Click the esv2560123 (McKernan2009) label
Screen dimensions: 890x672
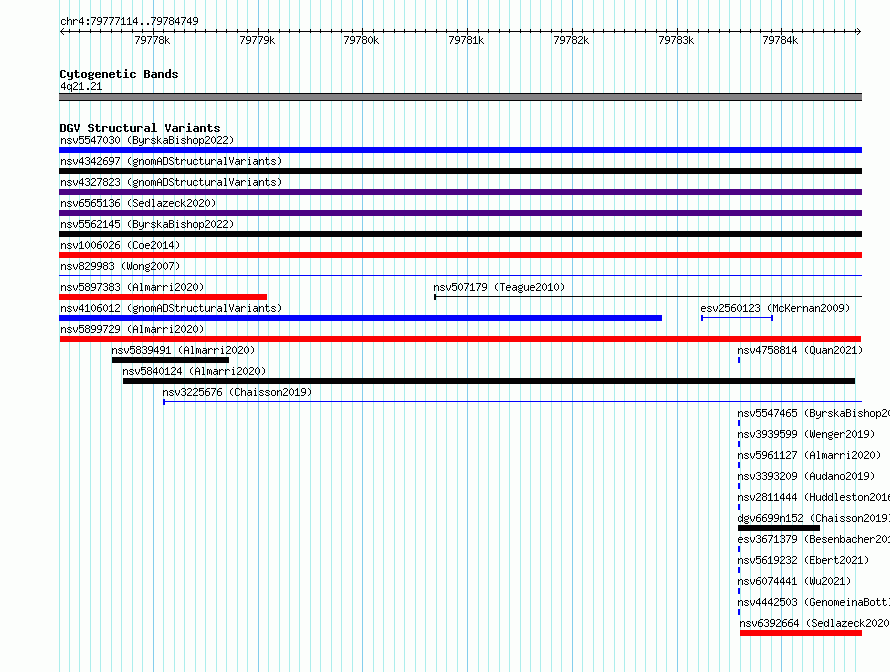(775, 308)
